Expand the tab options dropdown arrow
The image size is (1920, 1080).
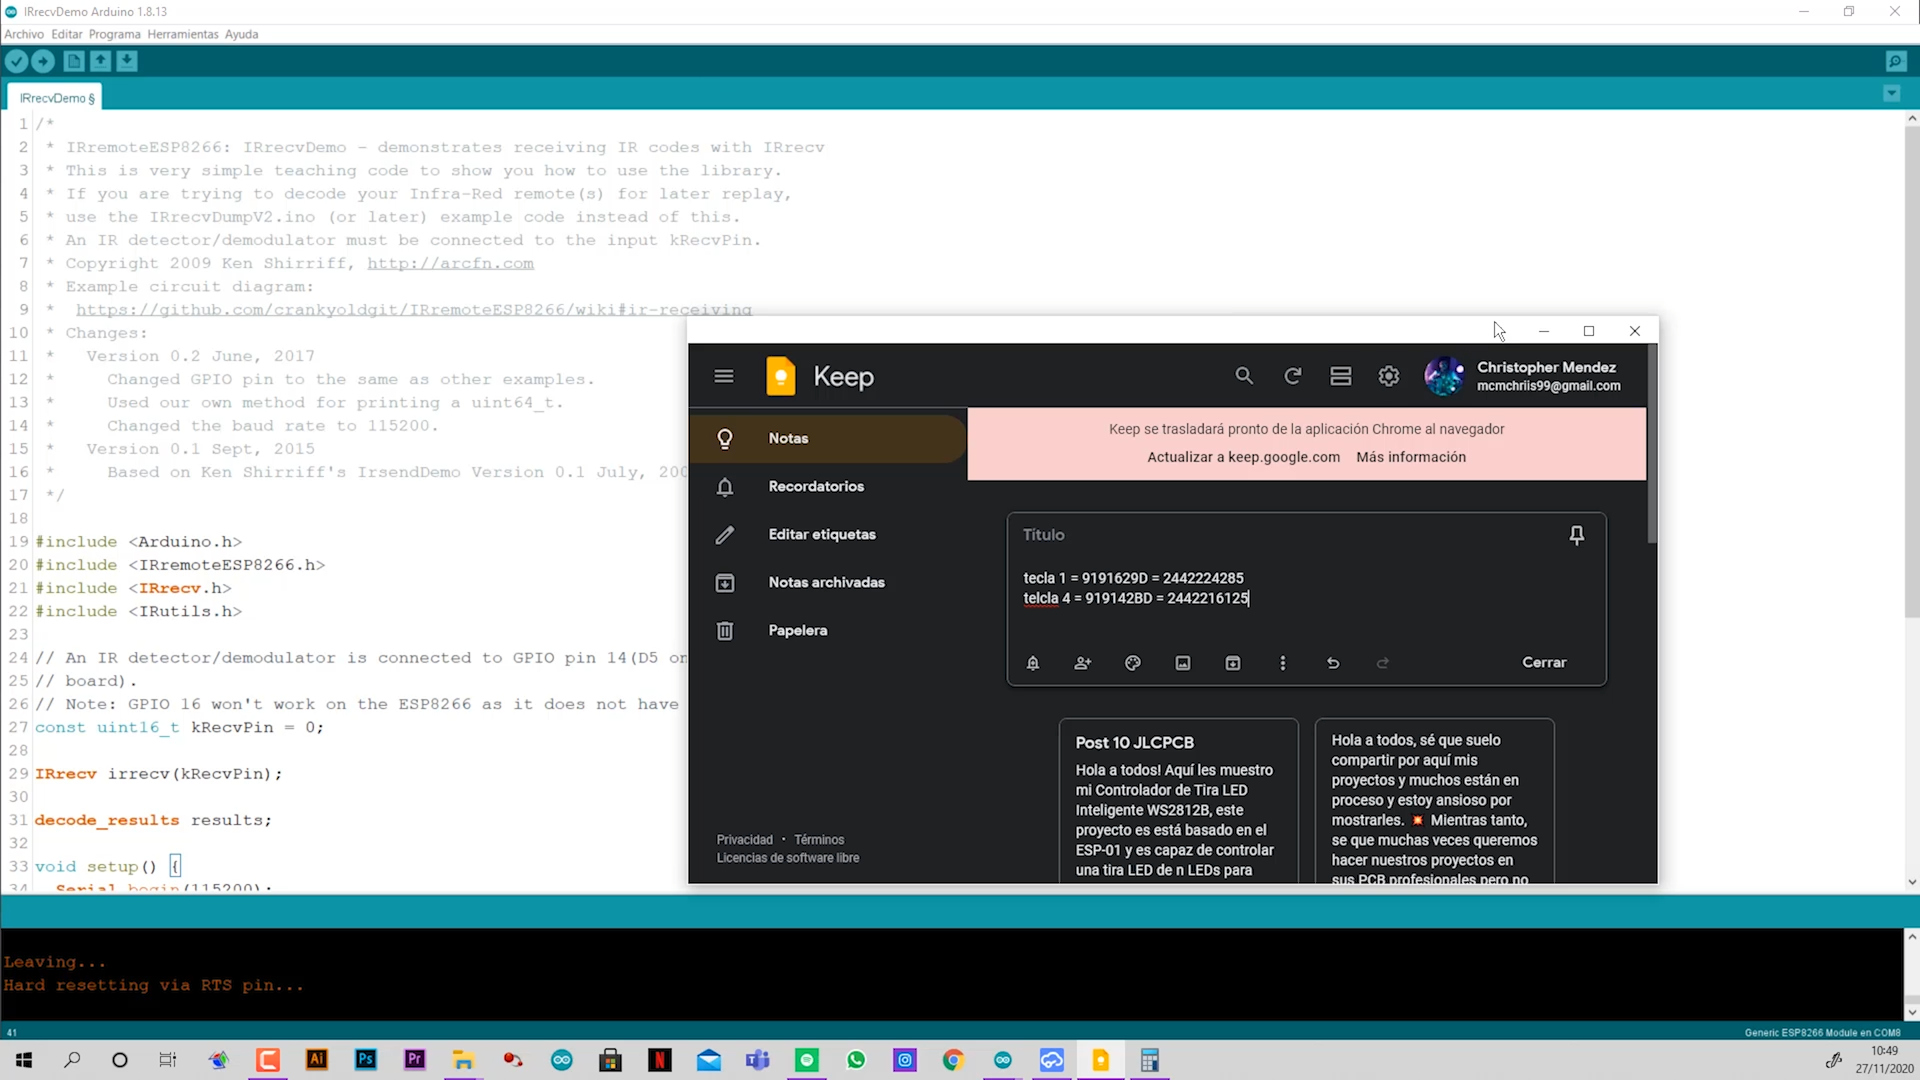(1891, 93)
